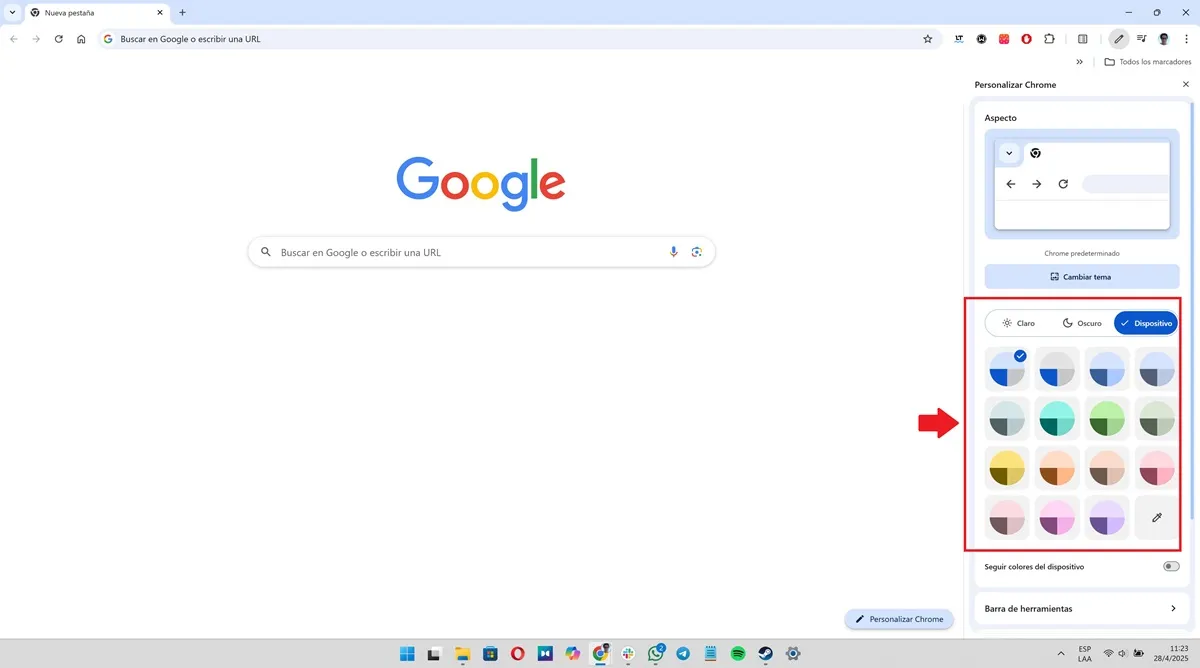Click the Customize Chrome pencil icon
This screenshot has height=668, width=1200.
(1118, 39)
